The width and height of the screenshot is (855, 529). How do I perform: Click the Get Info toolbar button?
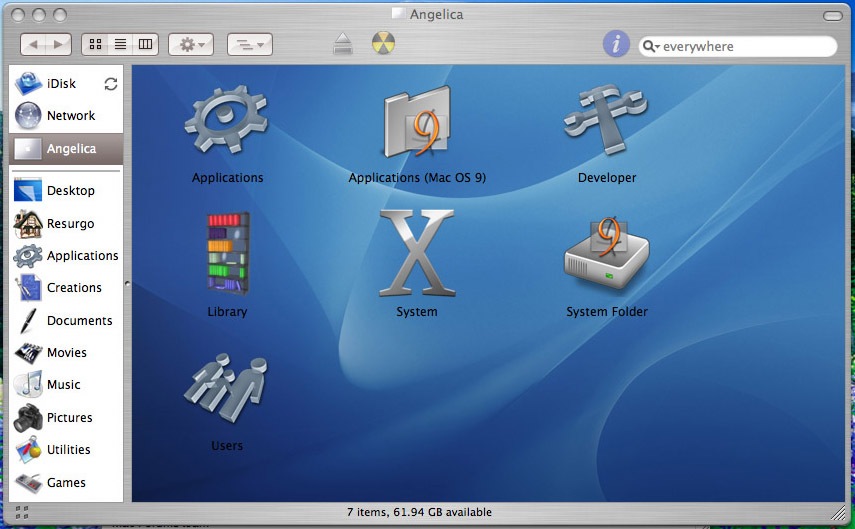616,44
